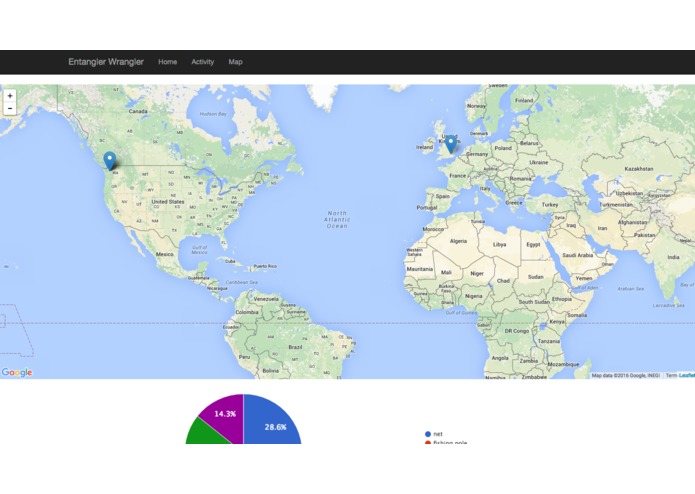695x494 pixels.
Task: Click the 'United States' map label
Action: (x=168, y=202)
